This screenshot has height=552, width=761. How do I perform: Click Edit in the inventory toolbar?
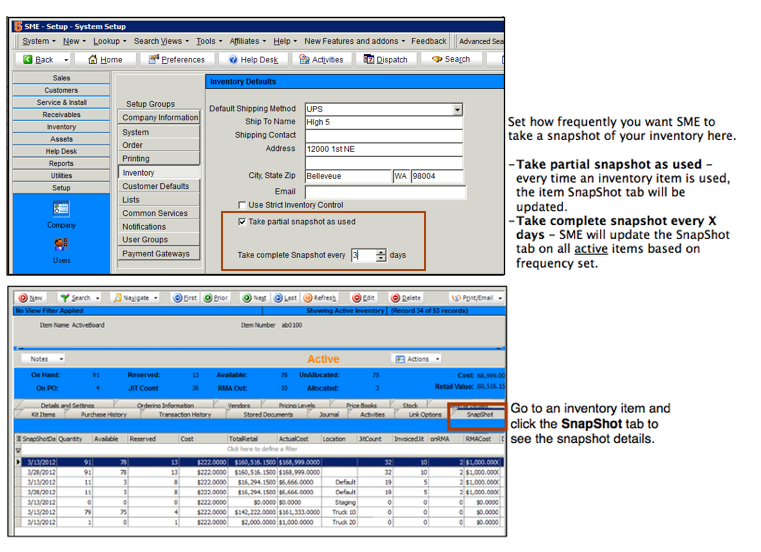(364, 298)
